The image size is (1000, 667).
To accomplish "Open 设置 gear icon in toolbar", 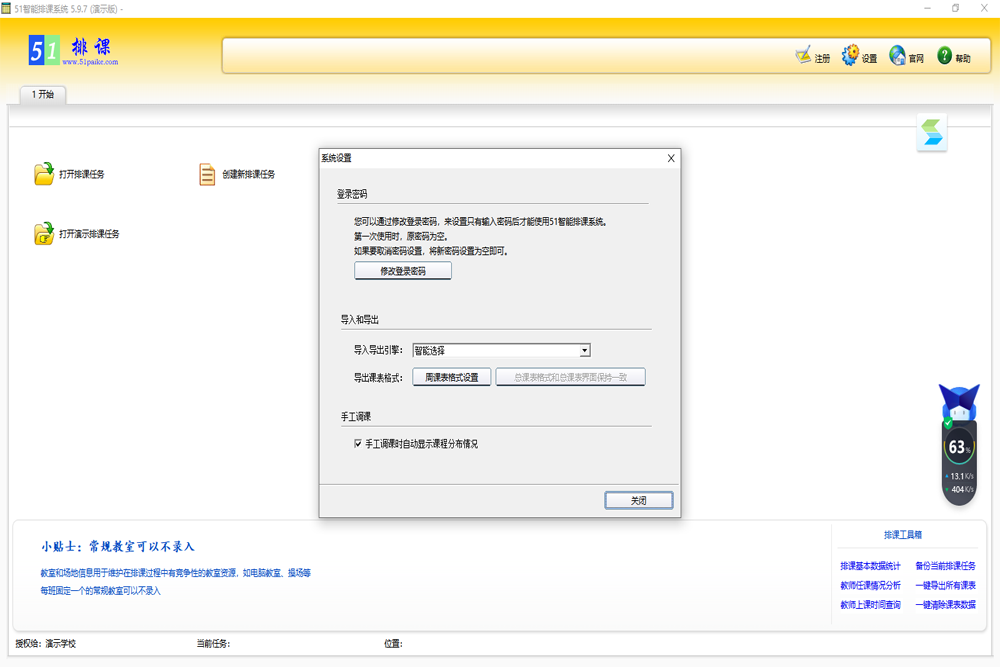I will coord(850,56).
